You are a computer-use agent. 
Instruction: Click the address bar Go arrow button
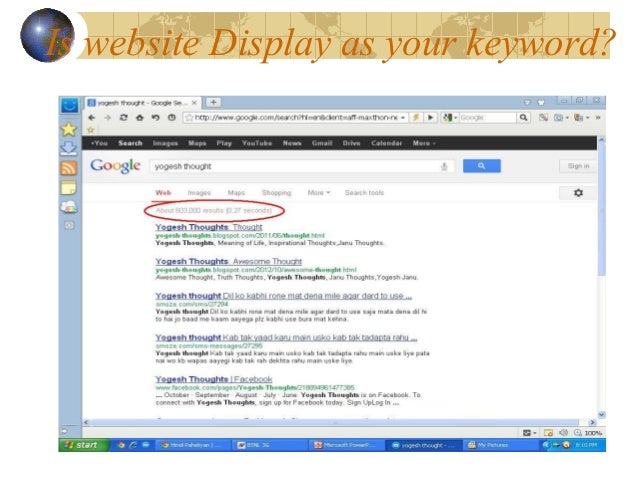430,118
